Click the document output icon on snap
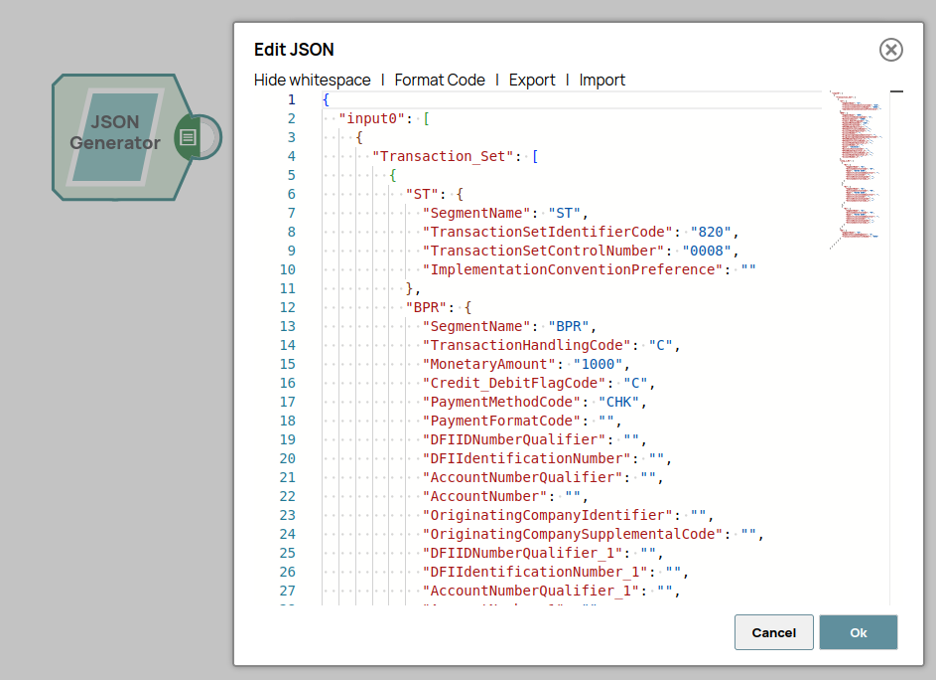The height and width of the screenshot is (680, 936). tap(188, 137)
